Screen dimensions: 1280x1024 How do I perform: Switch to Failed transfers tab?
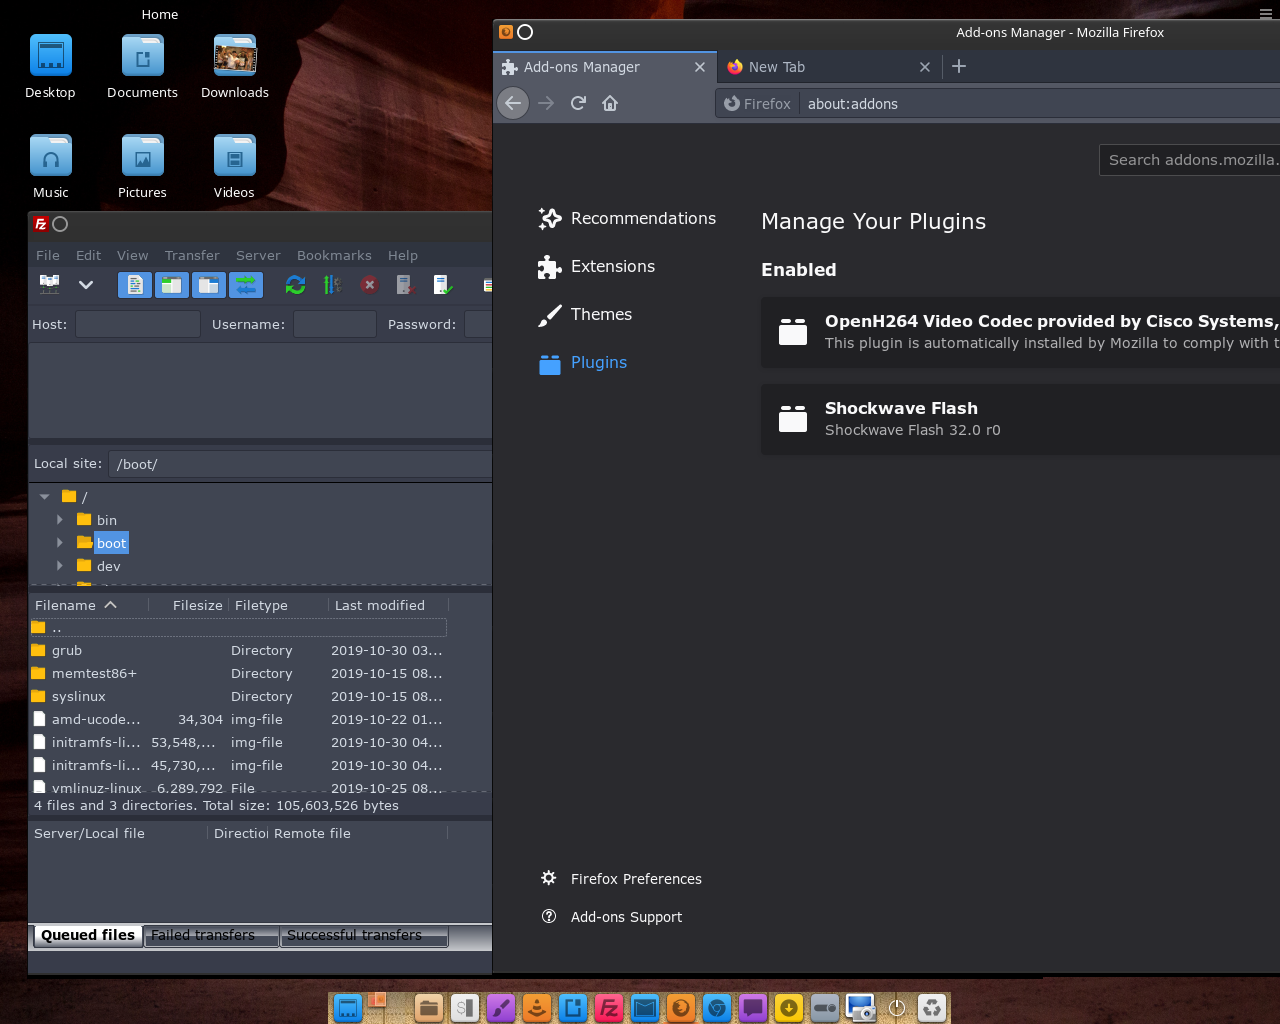pyautogui.click(x=211, y=936)
